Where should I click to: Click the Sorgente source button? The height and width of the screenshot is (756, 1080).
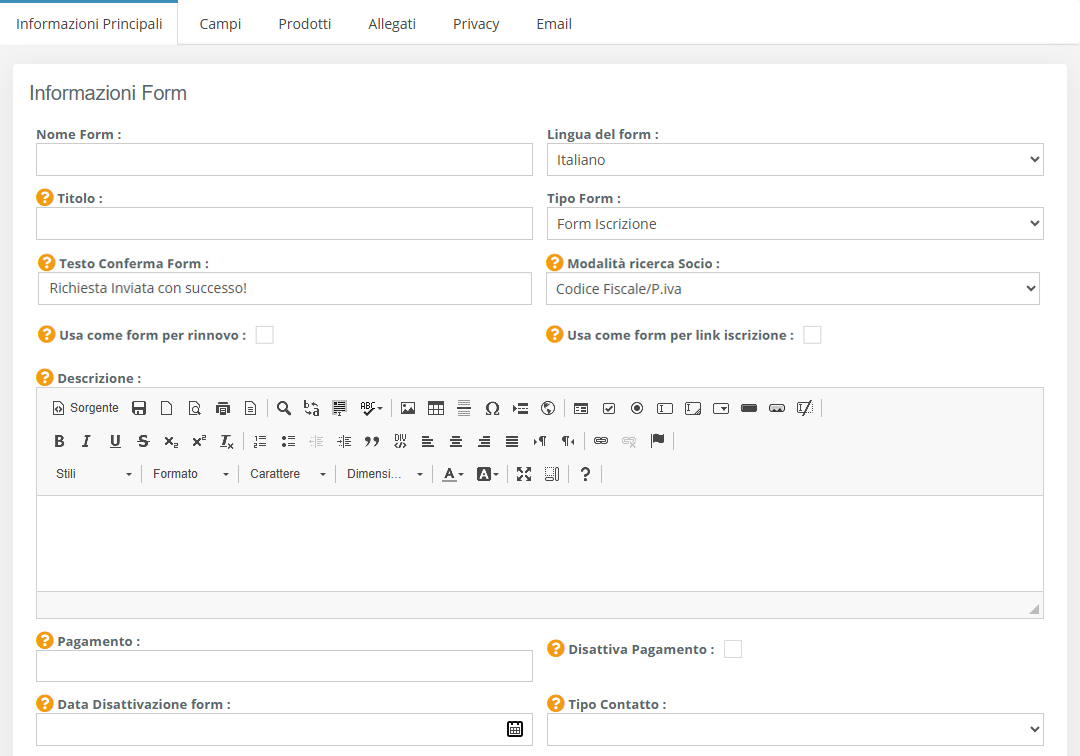click(85, 408)
